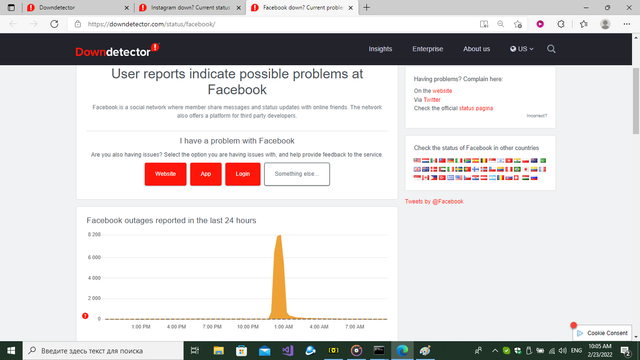Open the About us menu item
The image size is (640, 360).
[x=476, y=49]
